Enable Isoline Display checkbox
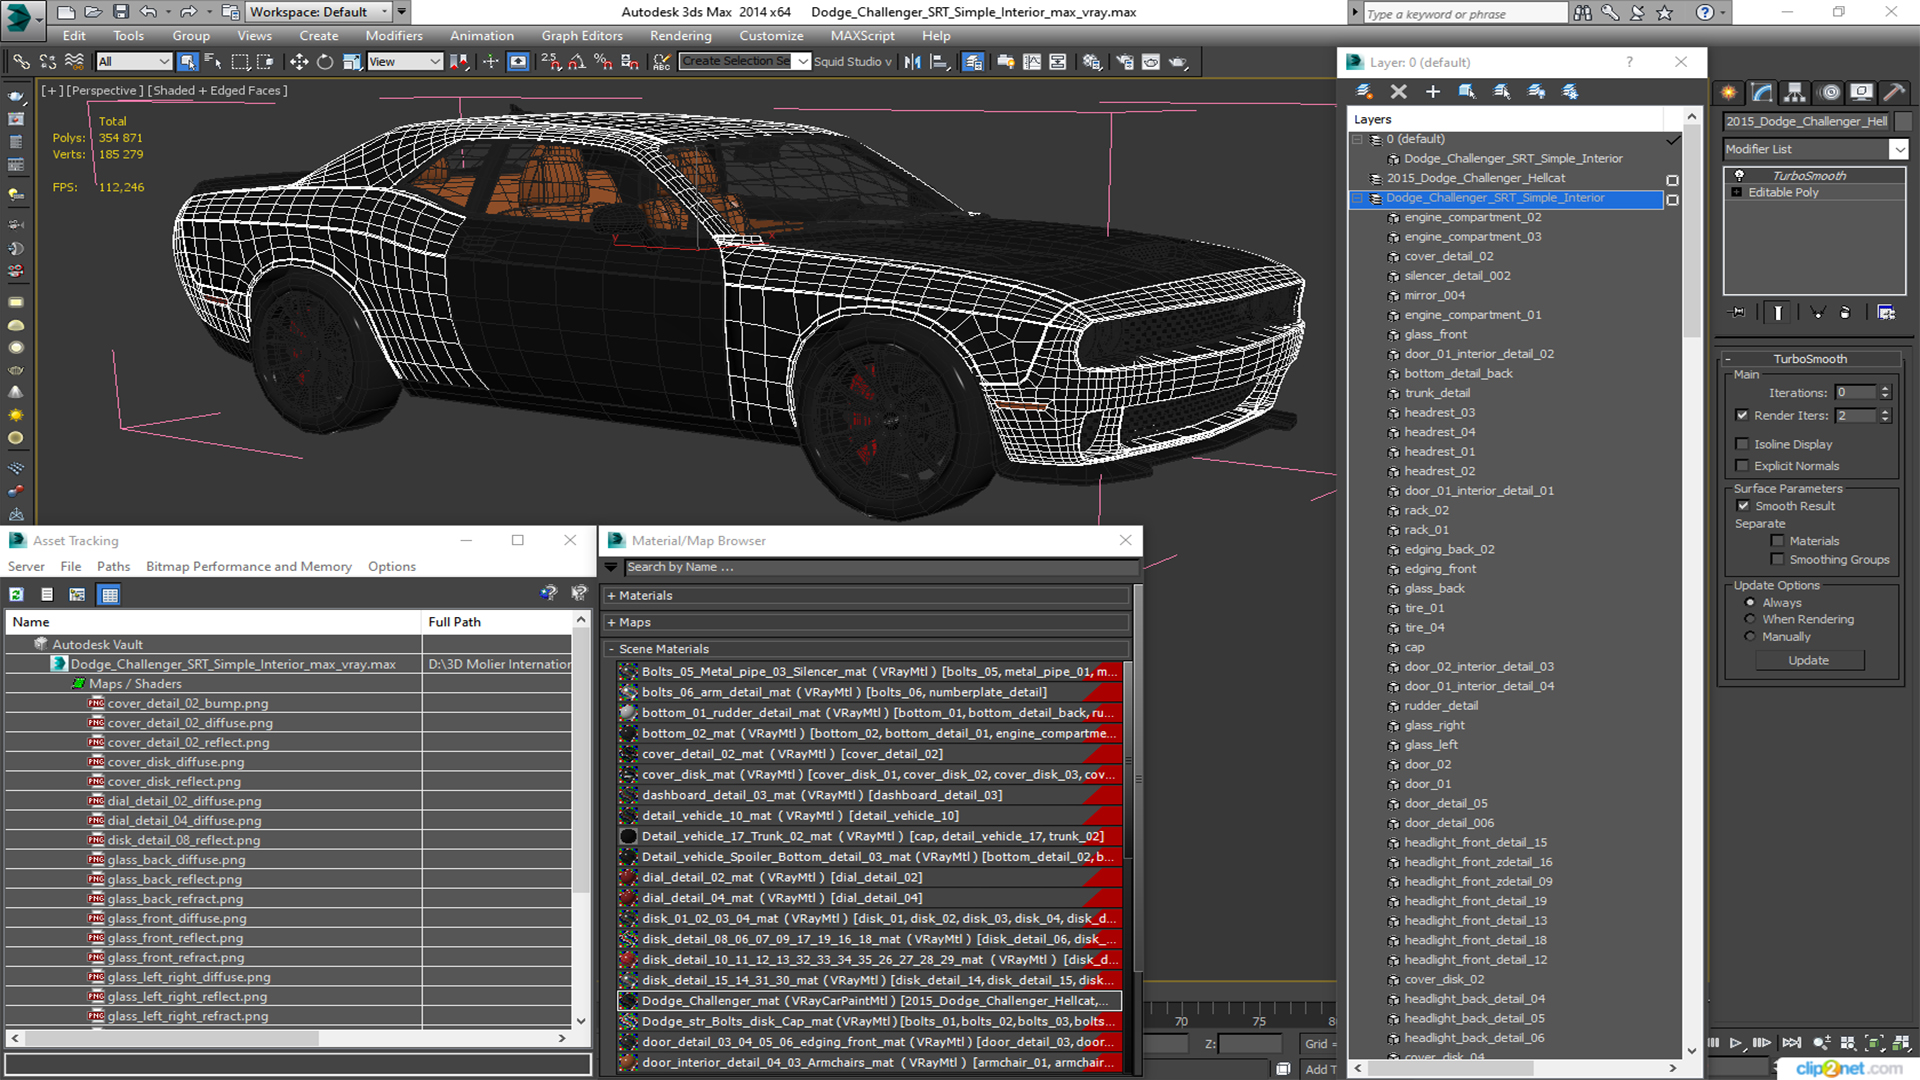The image size is (1920, 1080). click(x=1743, y=444)
